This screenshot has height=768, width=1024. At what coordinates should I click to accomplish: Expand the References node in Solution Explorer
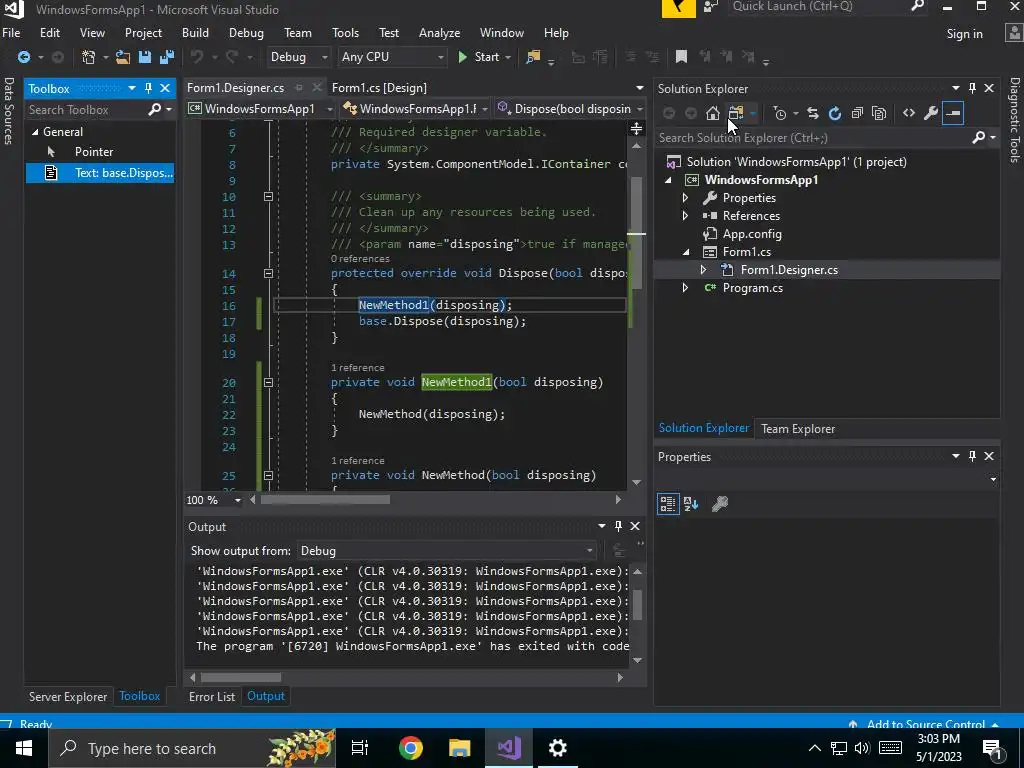click(685, 216)
